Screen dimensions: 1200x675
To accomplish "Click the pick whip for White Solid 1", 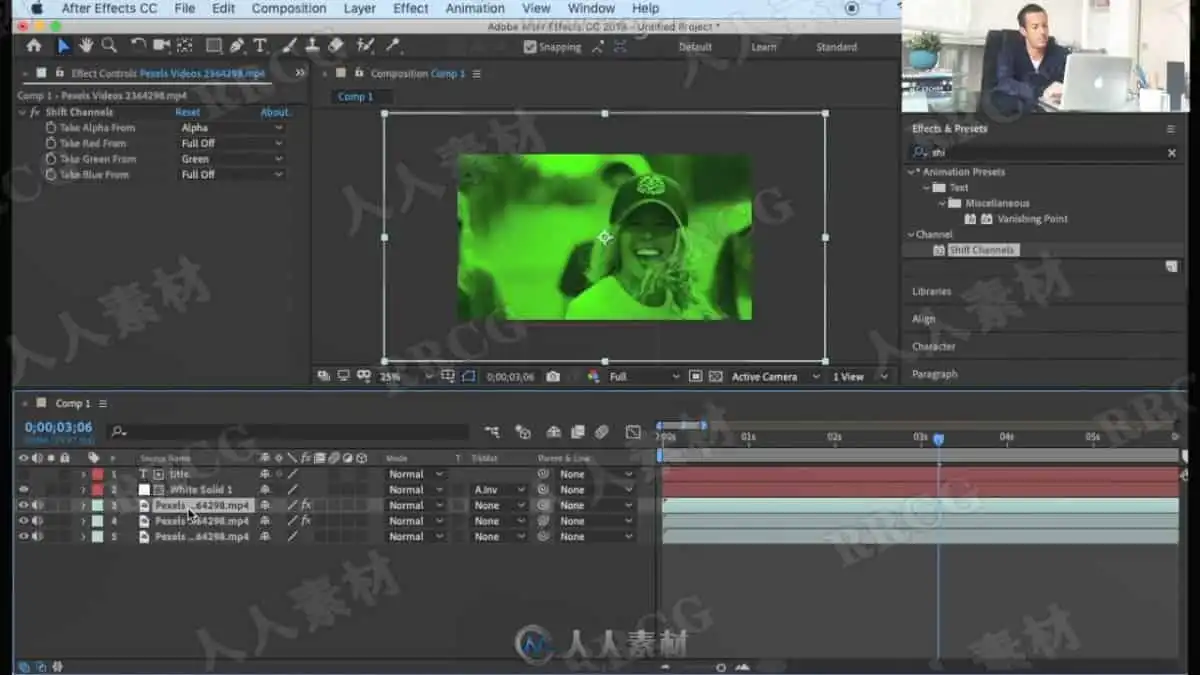I will 544,490.
